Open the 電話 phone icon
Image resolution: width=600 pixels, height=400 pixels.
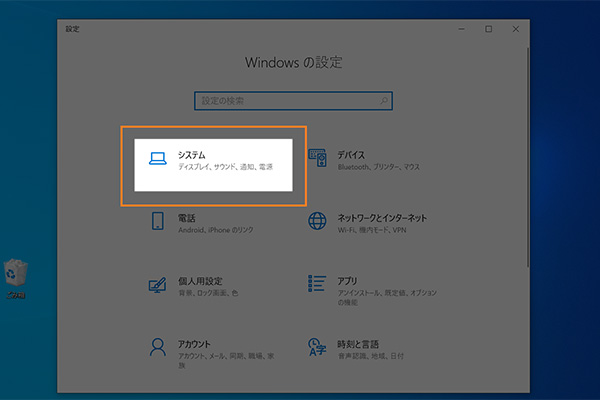point(158,221)
